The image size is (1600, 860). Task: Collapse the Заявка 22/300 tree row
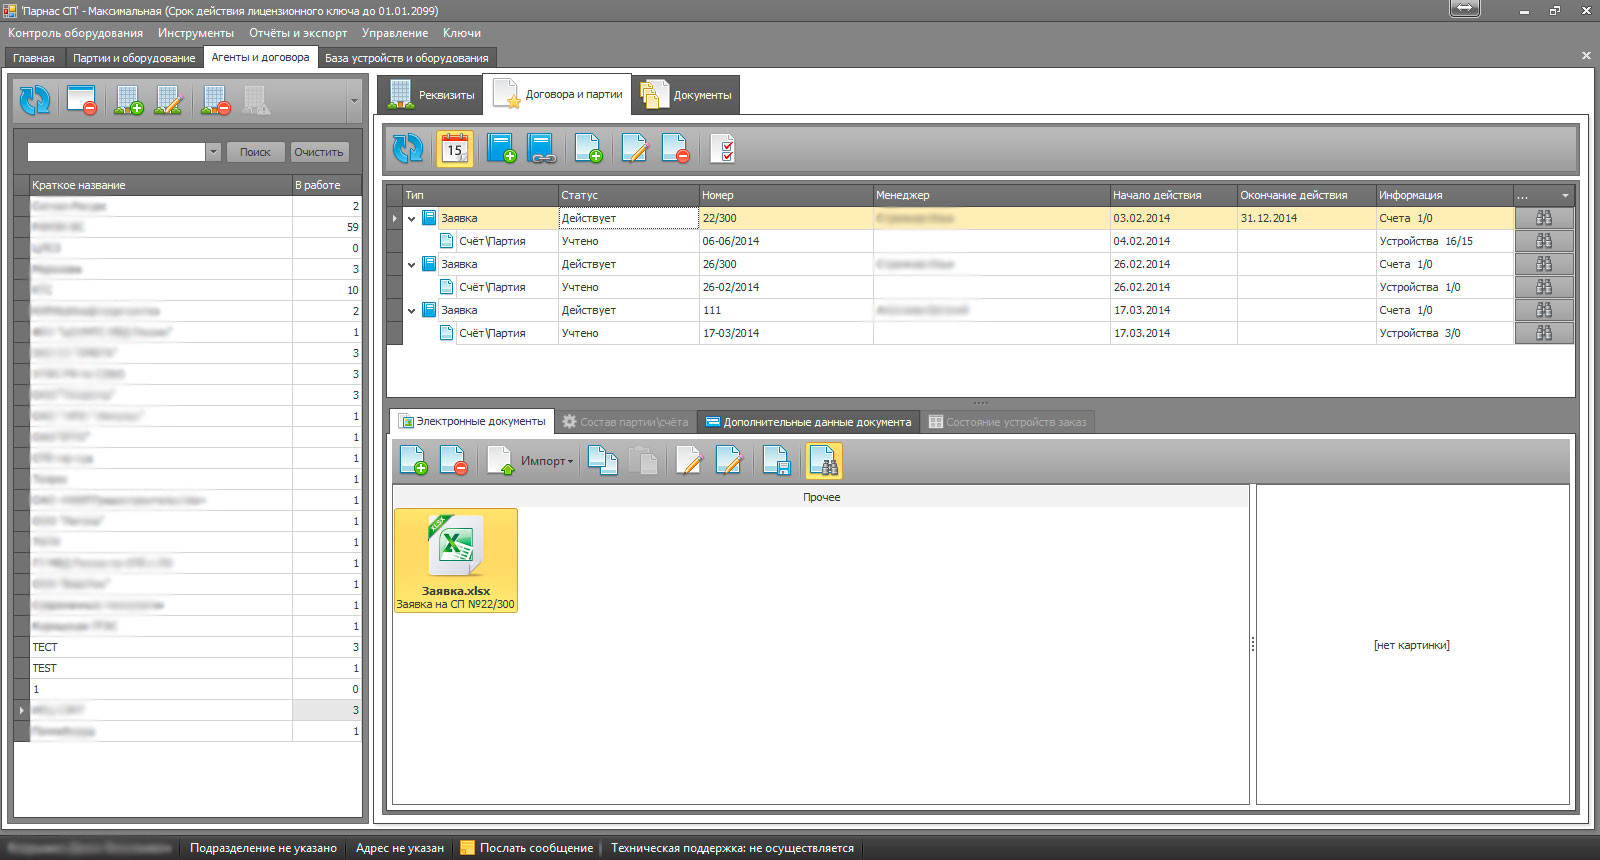(x=411, y=218)
